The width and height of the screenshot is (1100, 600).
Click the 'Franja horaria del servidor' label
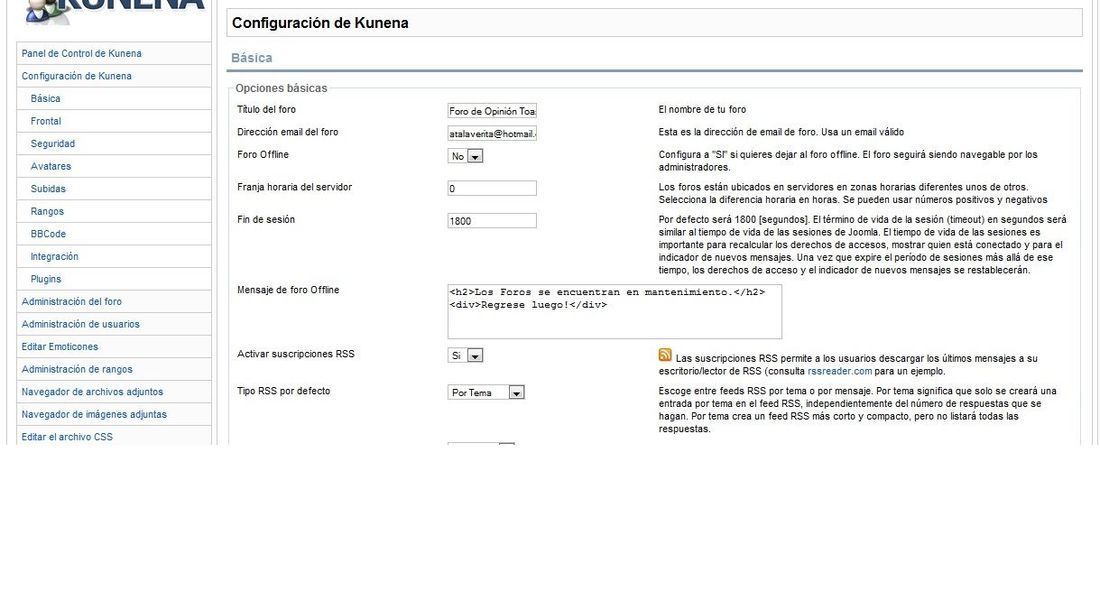295,187
